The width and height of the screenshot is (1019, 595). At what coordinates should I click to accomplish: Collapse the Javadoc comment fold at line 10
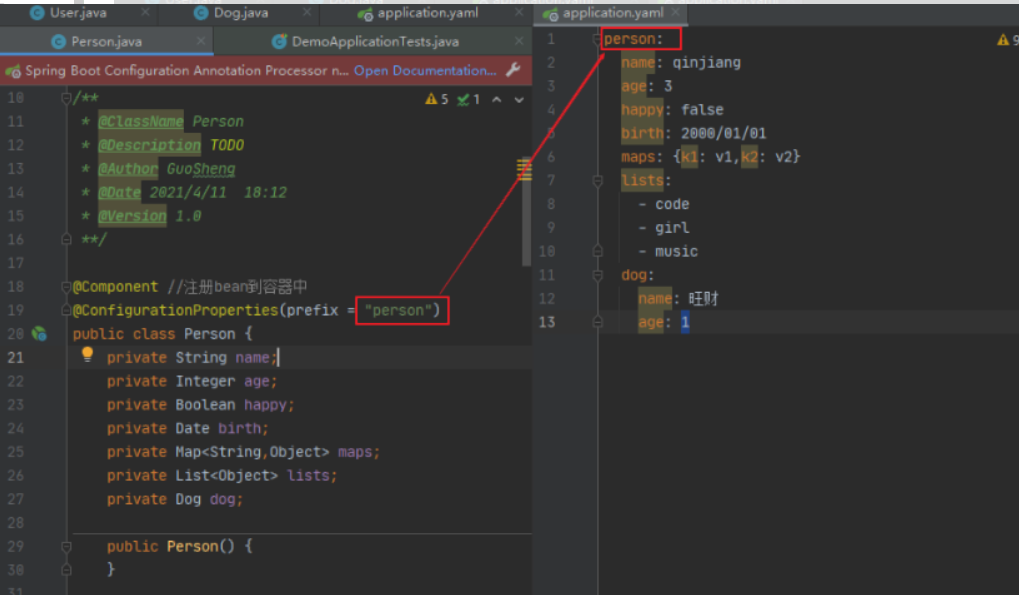pyautogui.click(x=66, y=98)
